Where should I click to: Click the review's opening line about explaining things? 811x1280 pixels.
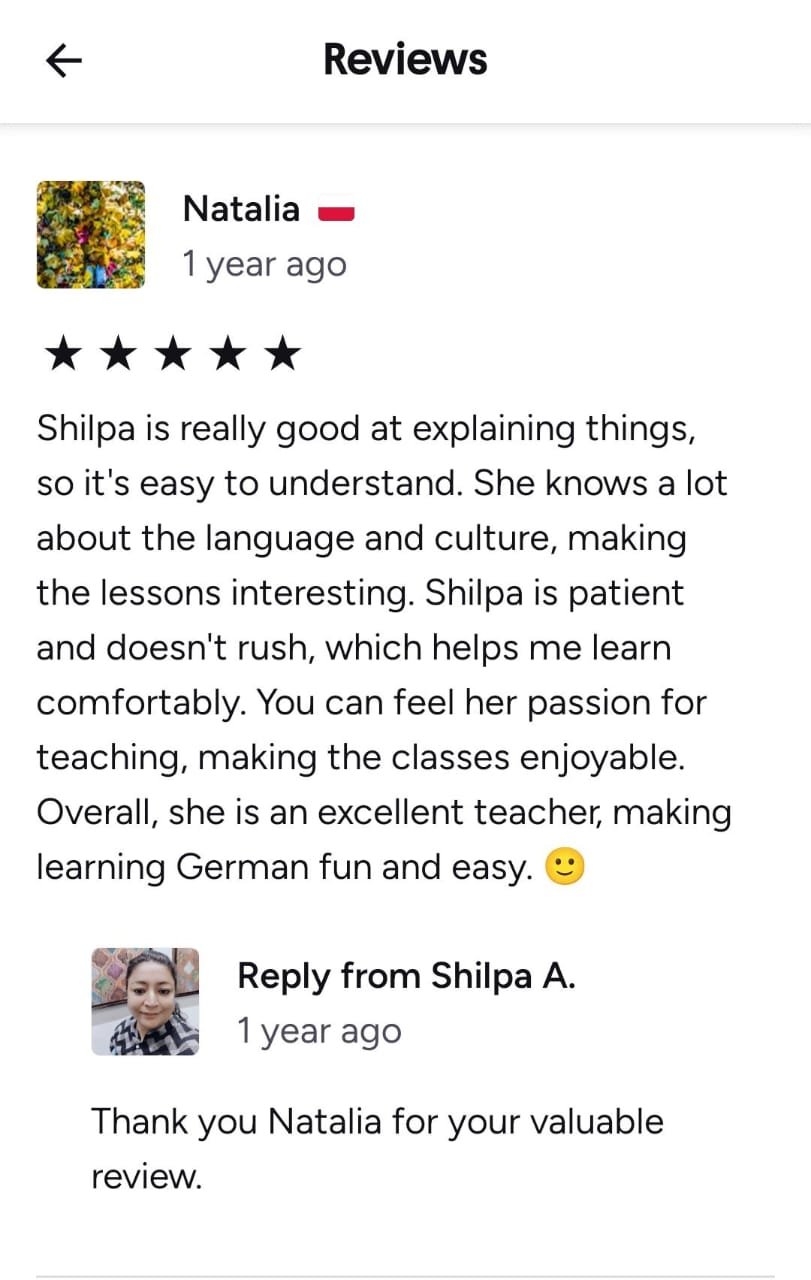pos(366,430)
